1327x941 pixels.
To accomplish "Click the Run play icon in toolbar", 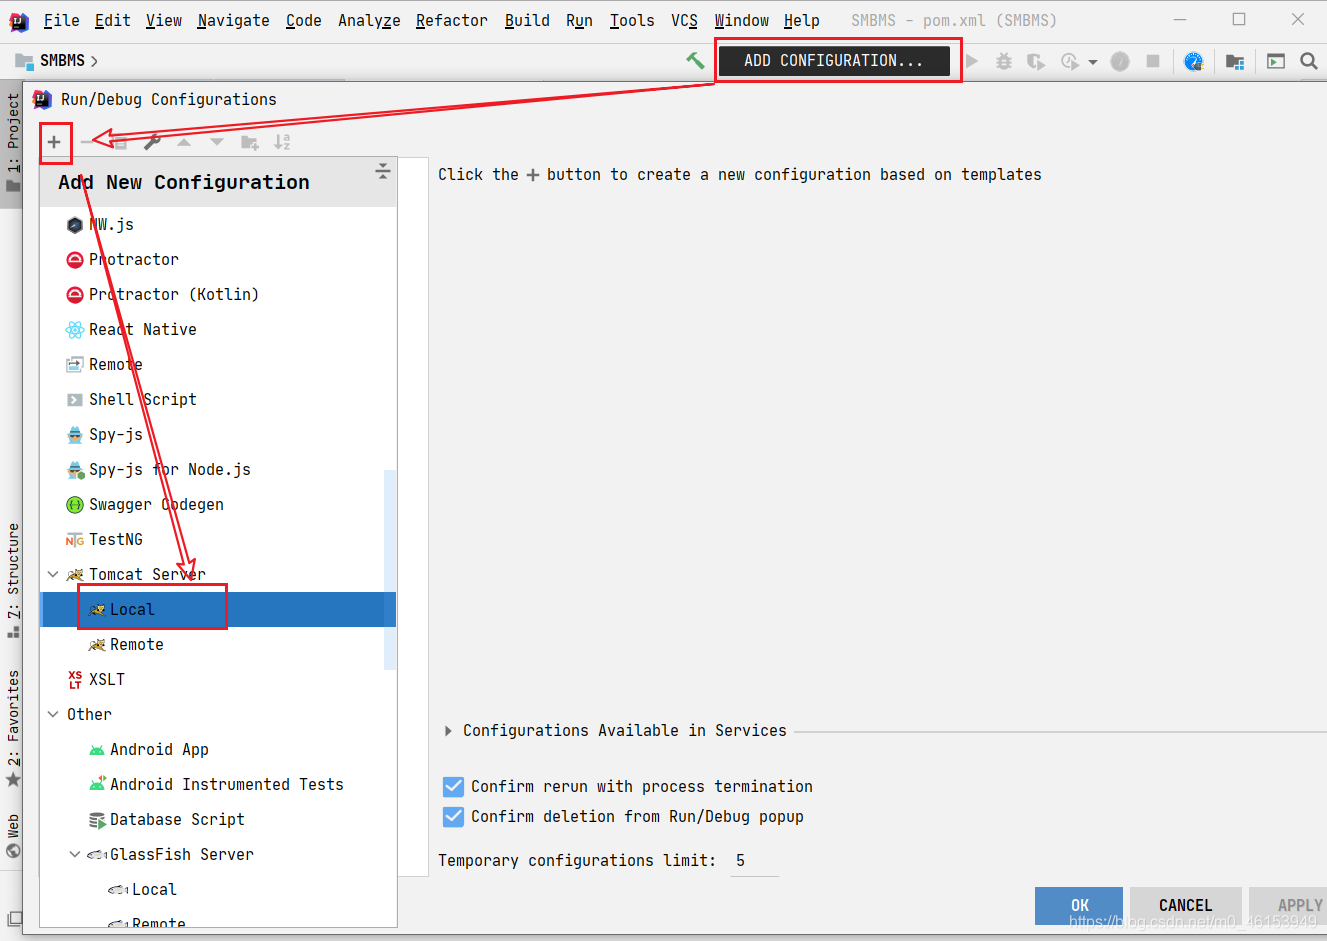I will click(x=971, y=61).
